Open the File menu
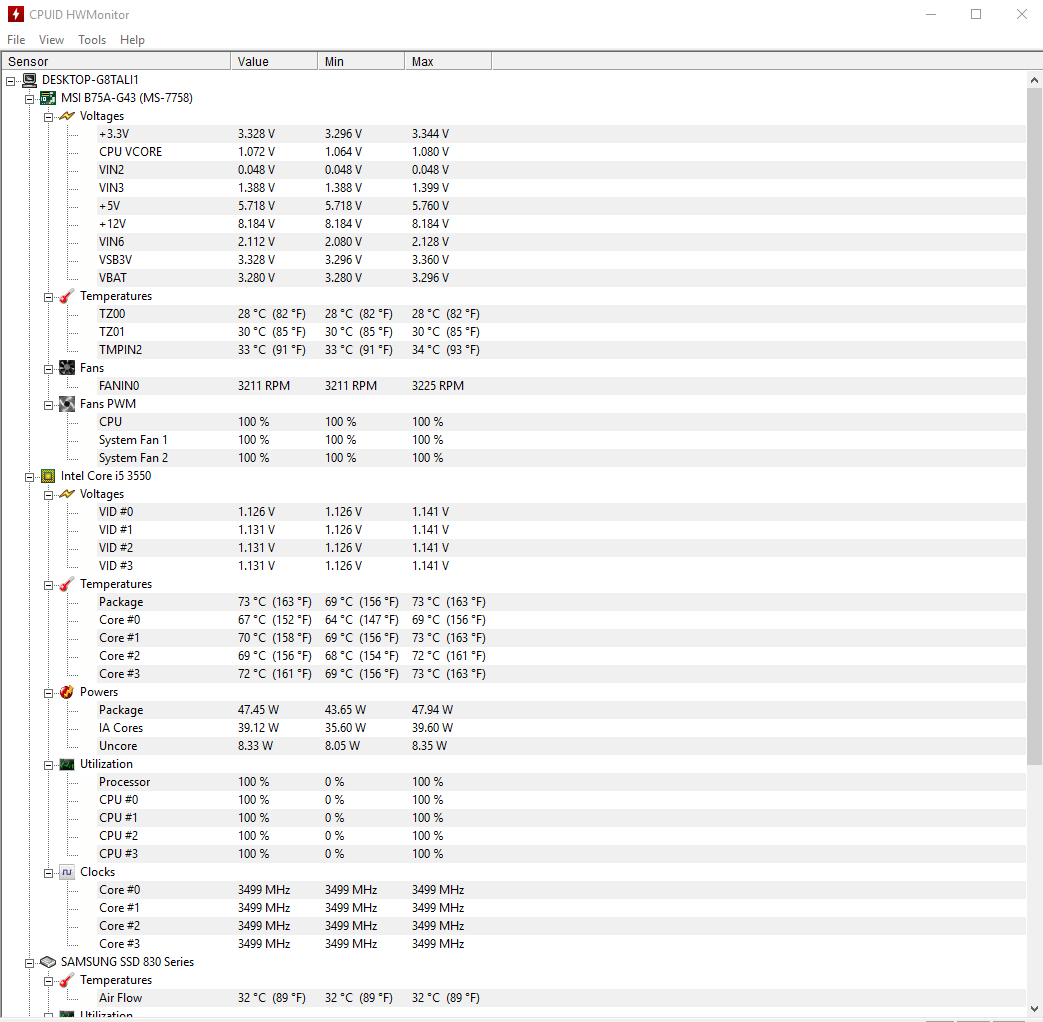This screenshot has height=1022, width=1043. (x=16, y=40)
